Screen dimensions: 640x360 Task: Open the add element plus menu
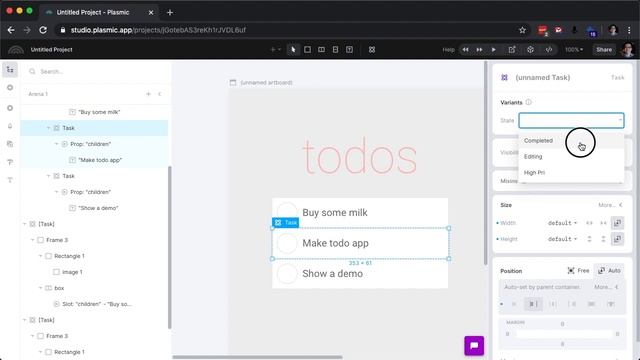coord(276,50)
